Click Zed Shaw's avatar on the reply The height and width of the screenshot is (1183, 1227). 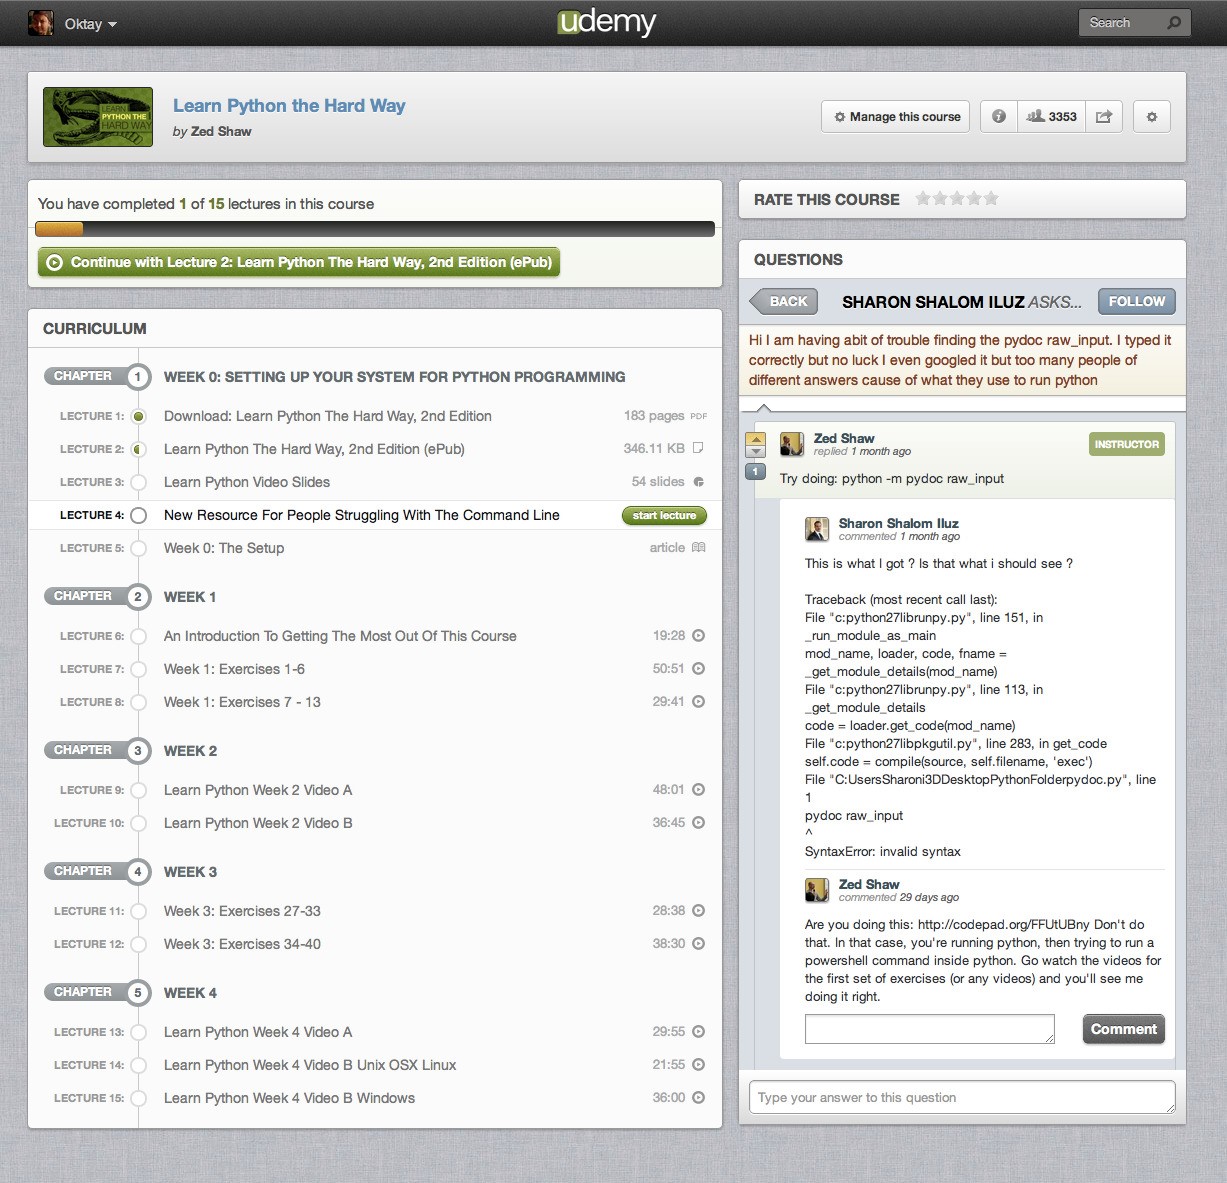tap(792, 444)
